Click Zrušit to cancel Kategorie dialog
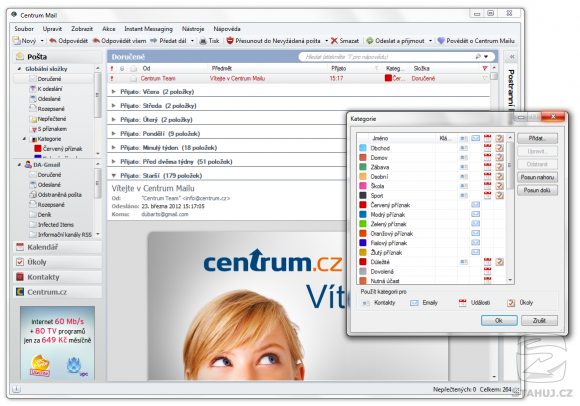Screen dimensions: 580x406 pos(539,321)
